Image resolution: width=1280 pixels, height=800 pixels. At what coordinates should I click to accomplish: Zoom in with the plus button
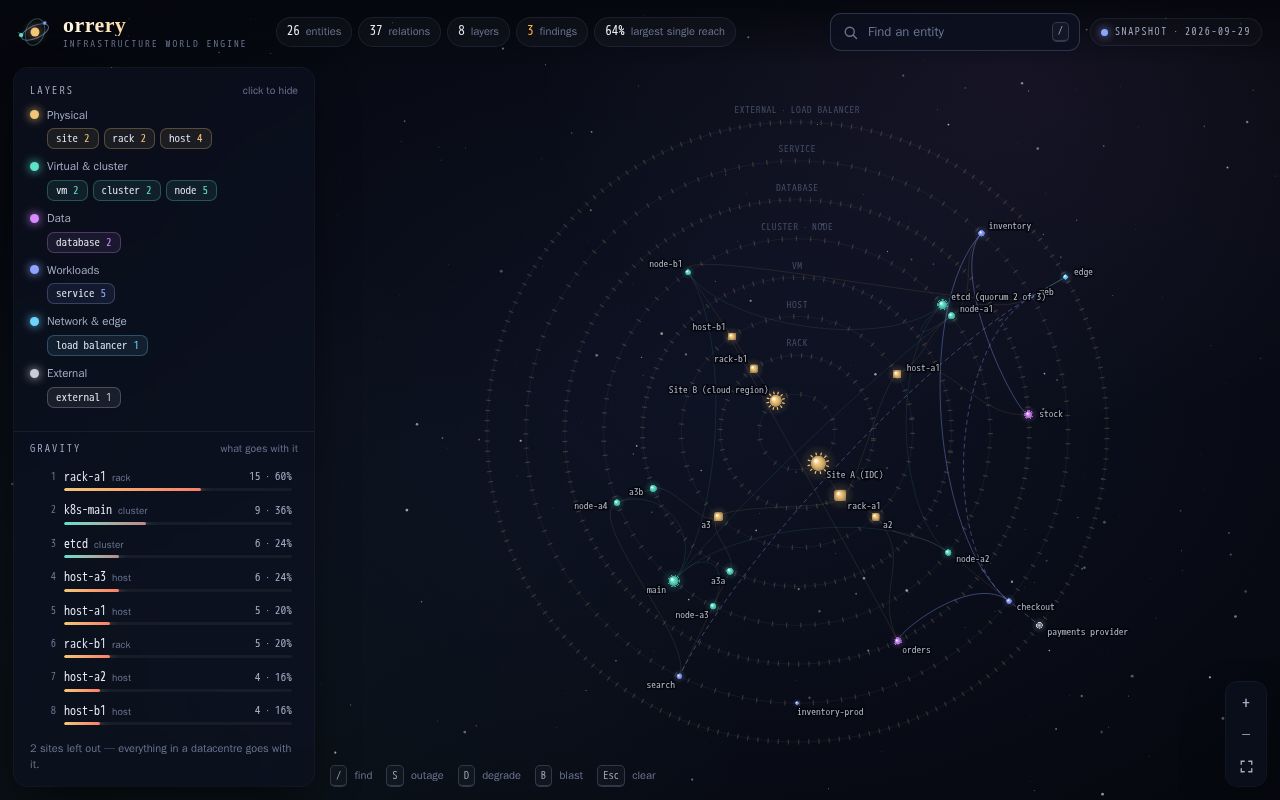point(1246,703)
